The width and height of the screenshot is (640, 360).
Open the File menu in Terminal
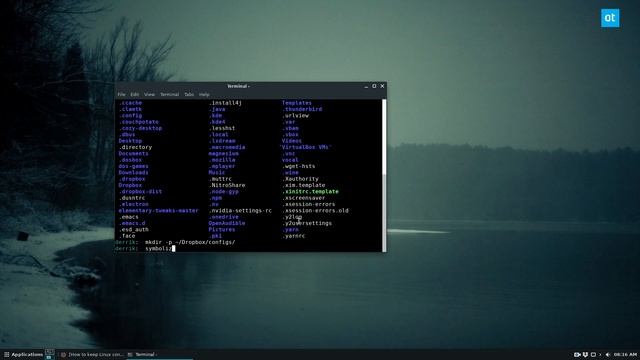coord(121,94)
